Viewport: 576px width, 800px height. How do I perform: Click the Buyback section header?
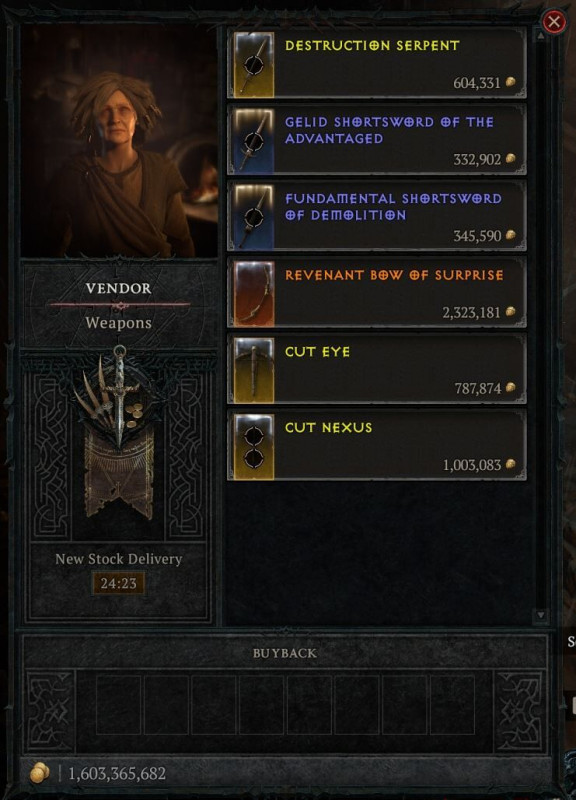coord(285,653)
